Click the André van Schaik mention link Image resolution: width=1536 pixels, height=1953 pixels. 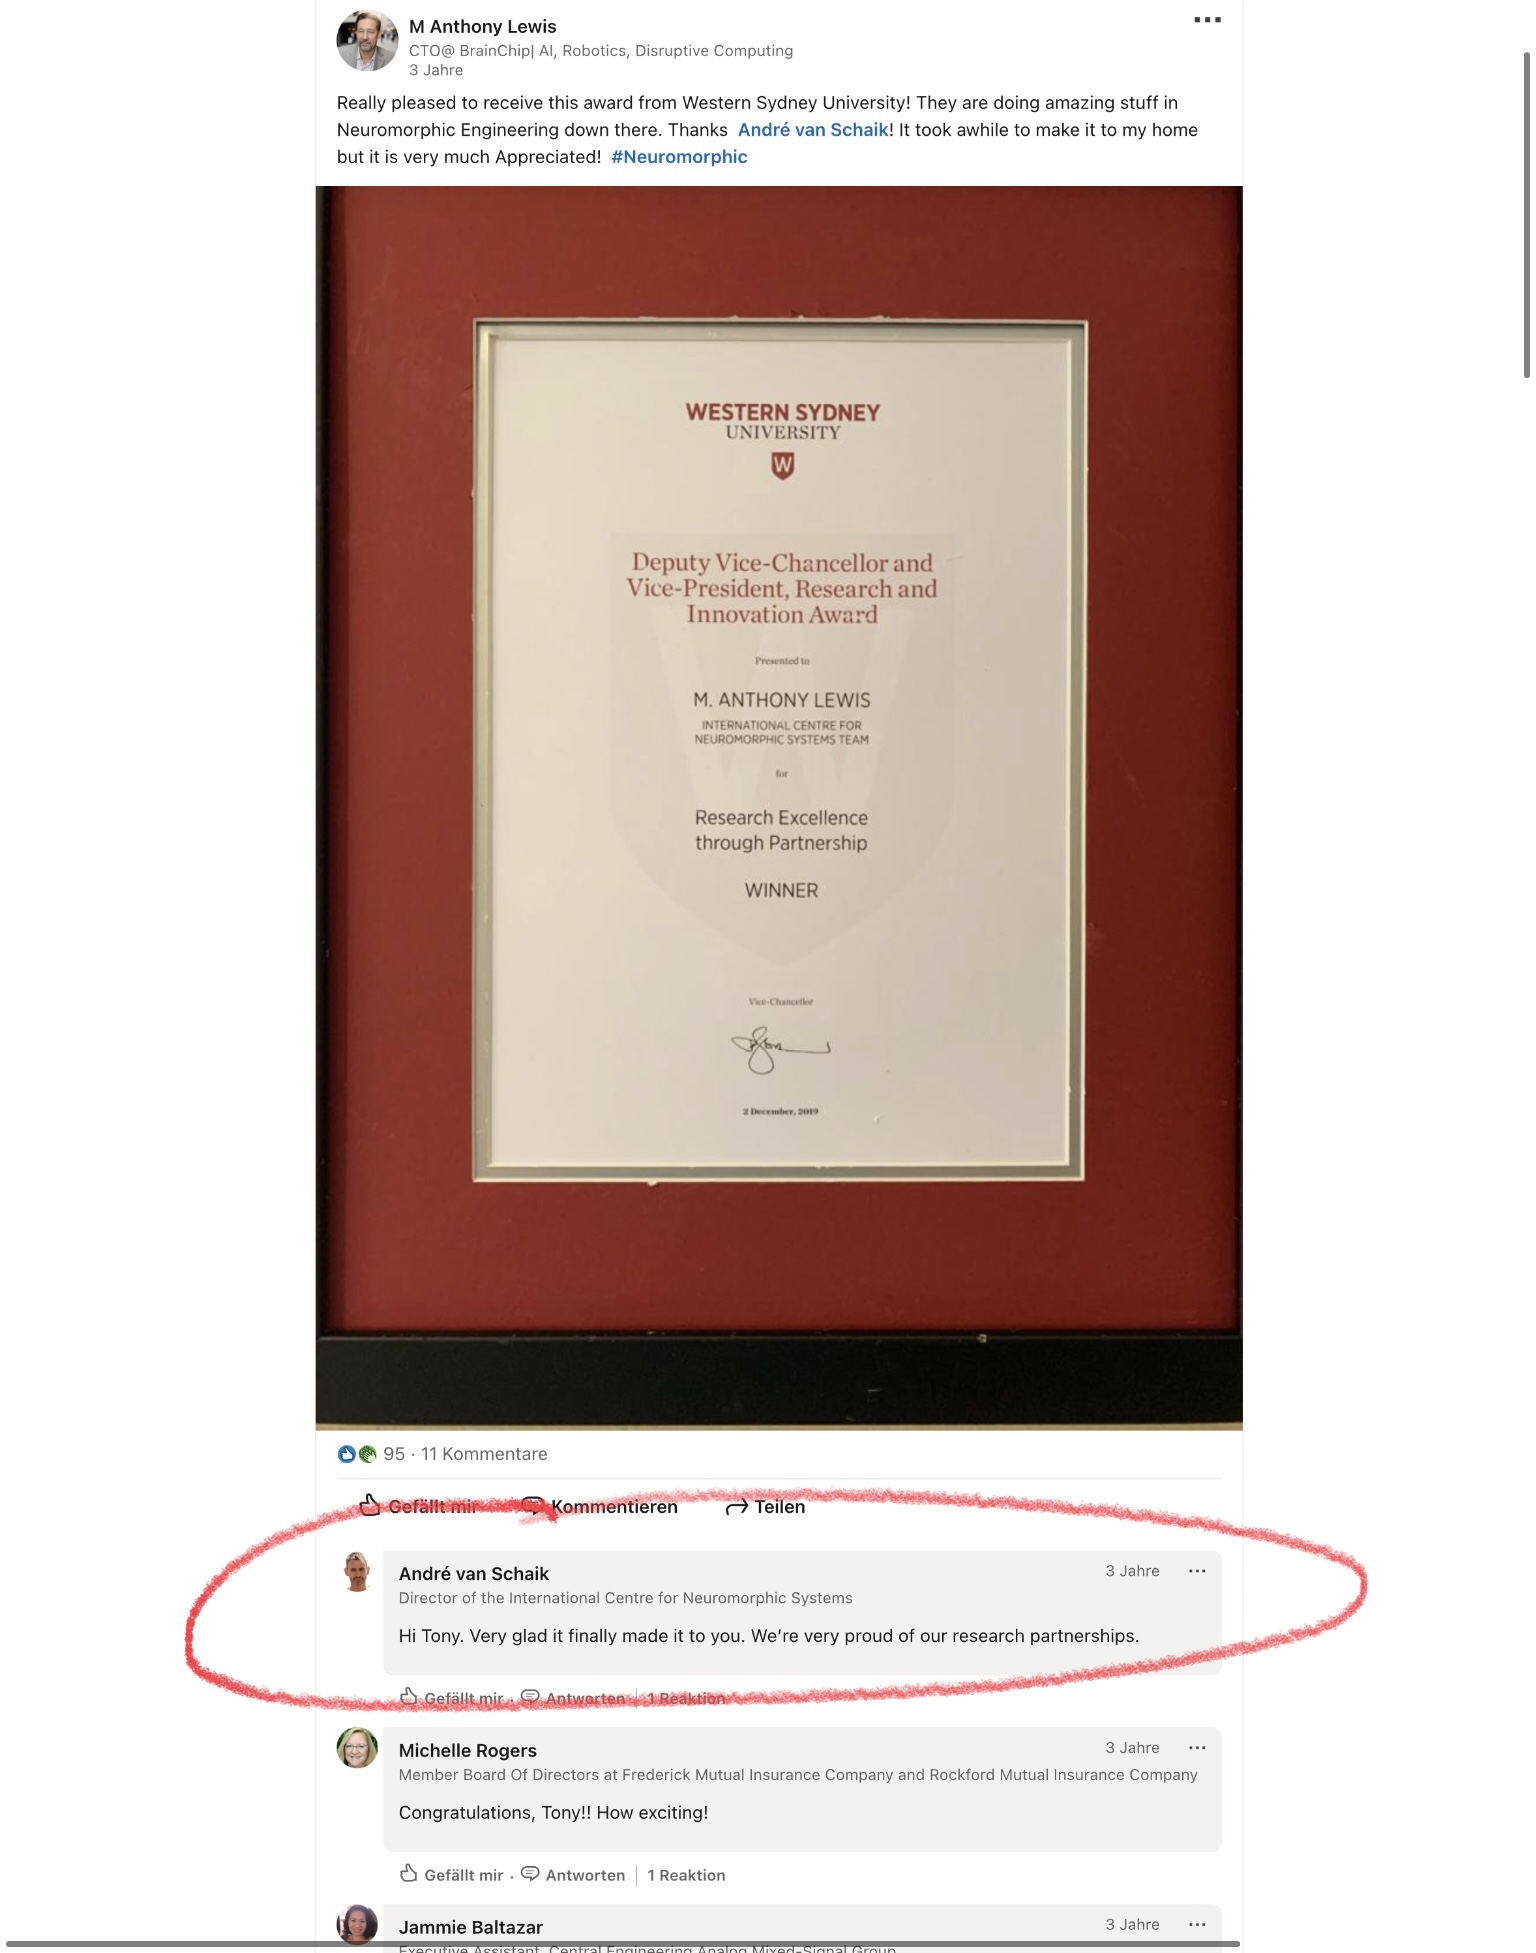pos(813,130)
